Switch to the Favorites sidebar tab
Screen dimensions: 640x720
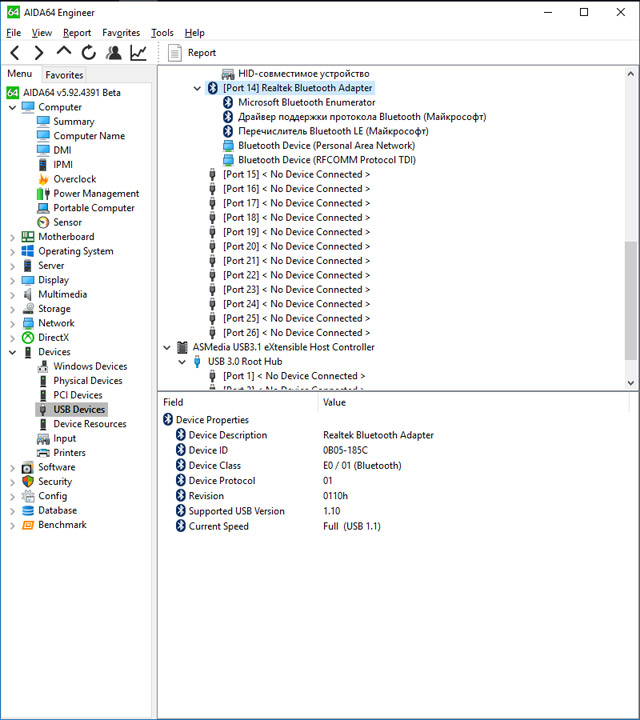click(64, 75)
